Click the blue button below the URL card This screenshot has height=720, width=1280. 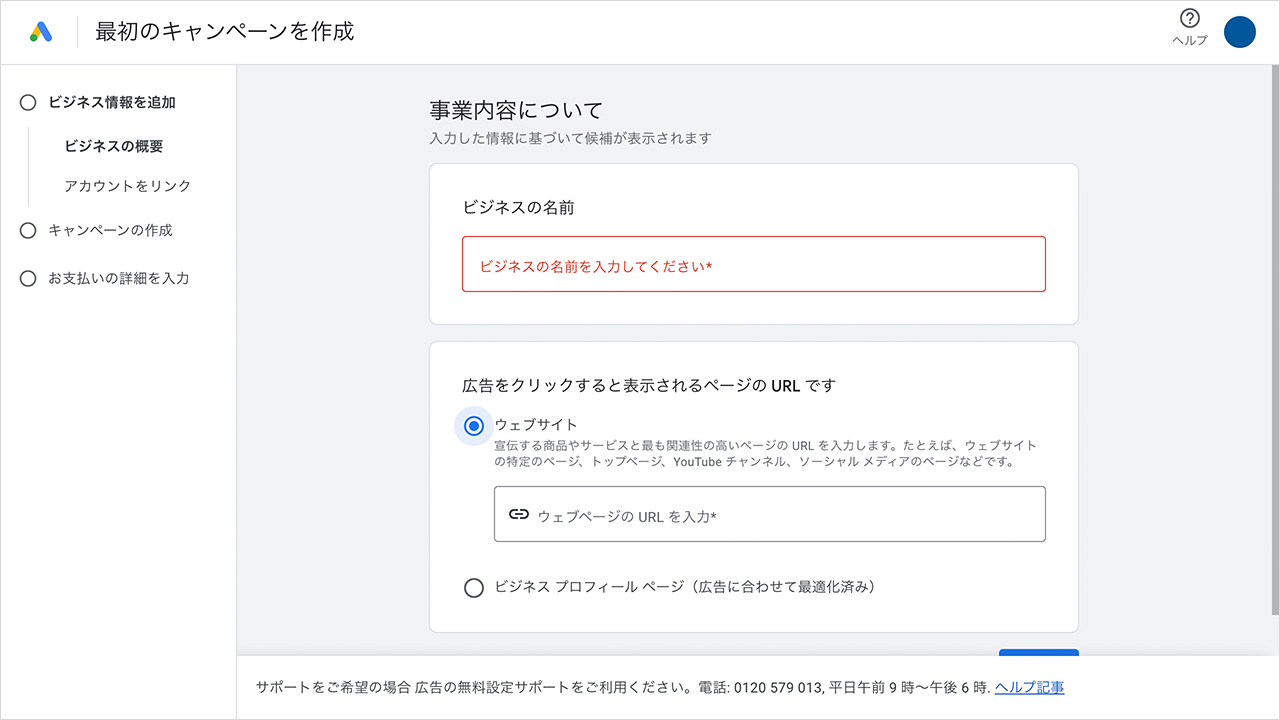click(x=1039, y=652)
